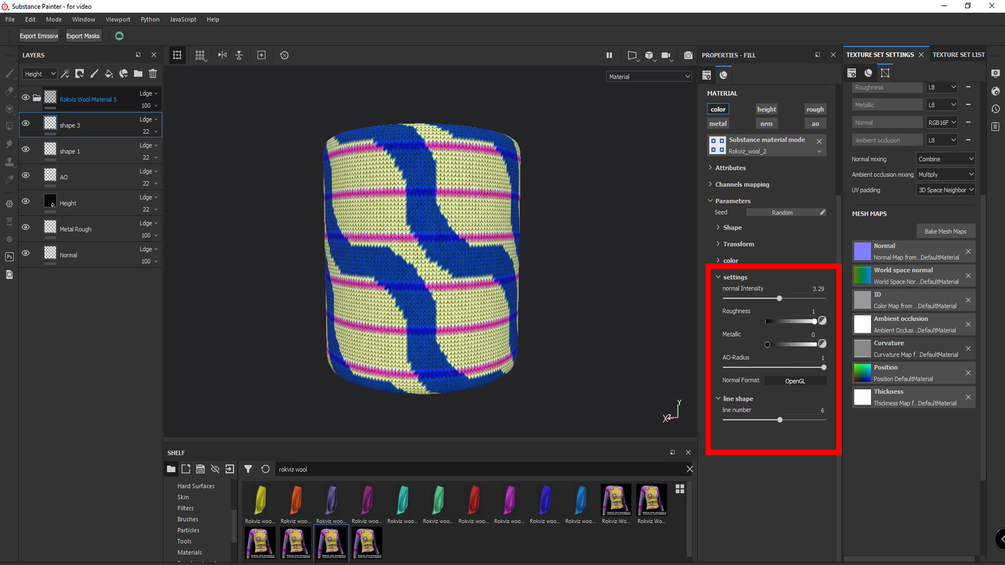The image size is (1005, 565).
Task: Expand the Channels mapping section
Action: pos(742,184)
